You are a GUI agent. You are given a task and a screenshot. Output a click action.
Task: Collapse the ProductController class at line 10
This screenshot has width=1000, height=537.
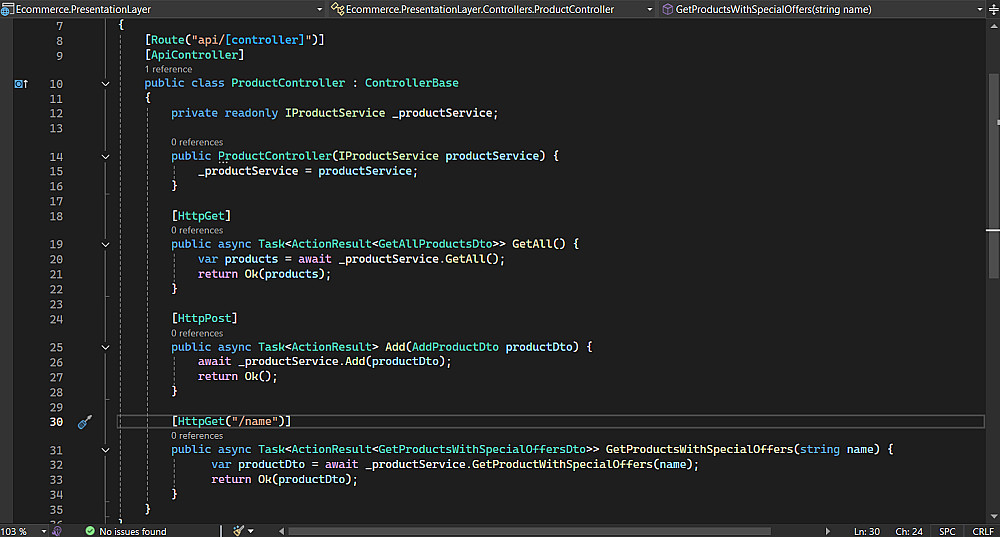click(105, 84)
